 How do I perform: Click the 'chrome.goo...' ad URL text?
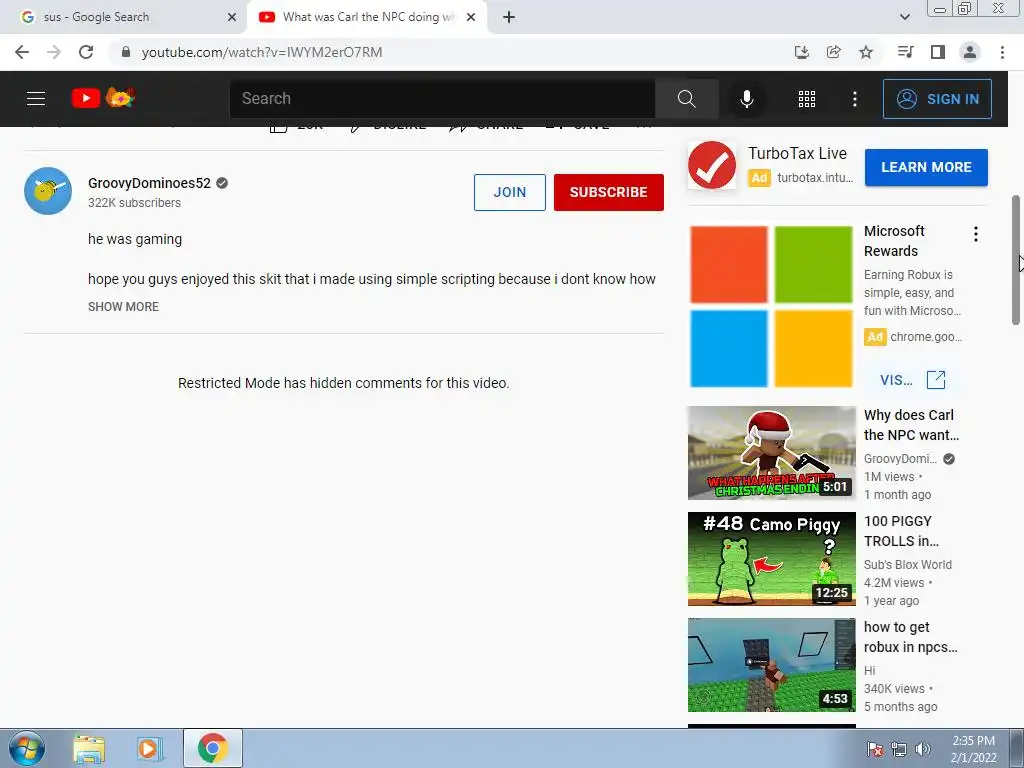926,337
